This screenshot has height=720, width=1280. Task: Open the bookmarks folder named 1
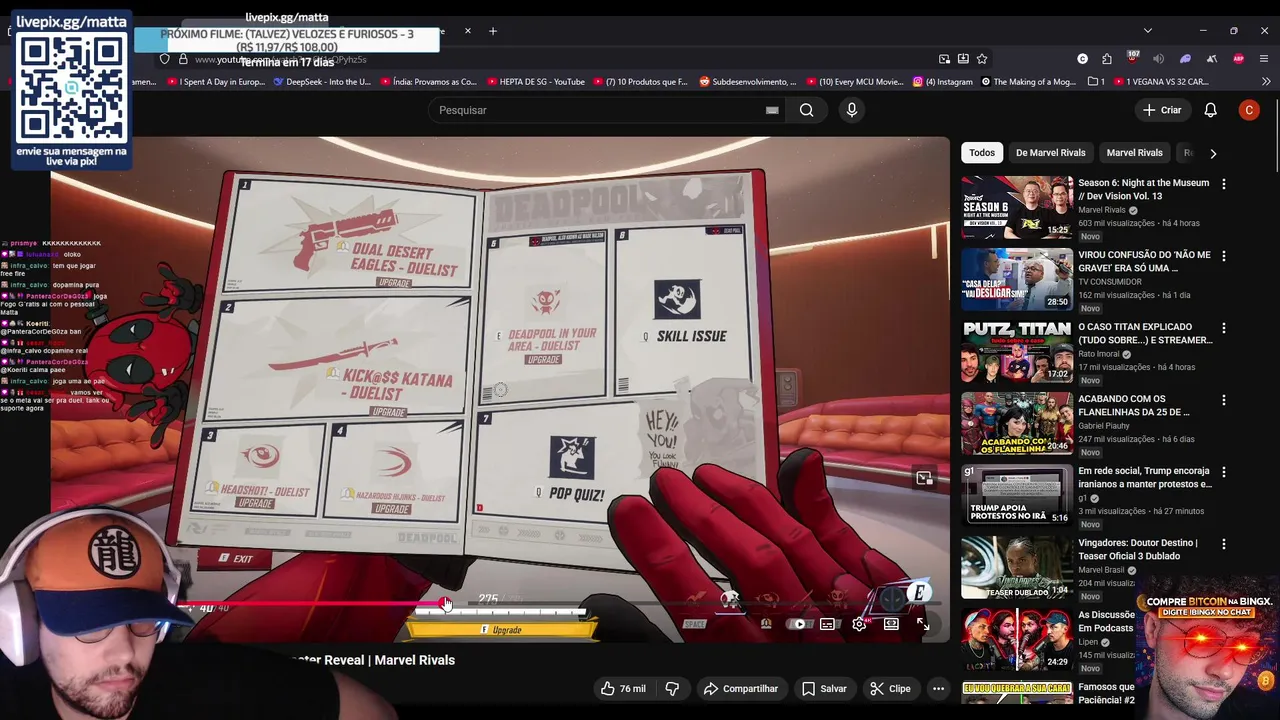pos(1096,82)
